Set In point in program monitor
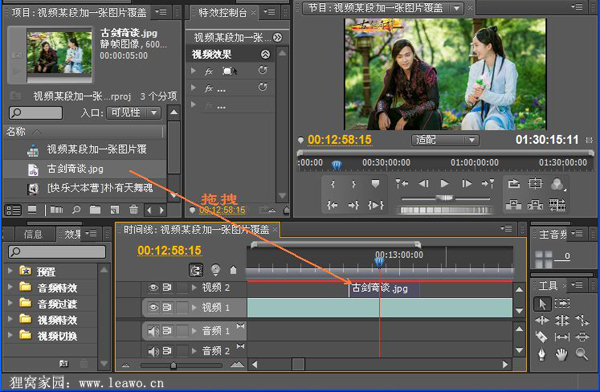This screenshot has width=600, height=392. click(333, 184)
